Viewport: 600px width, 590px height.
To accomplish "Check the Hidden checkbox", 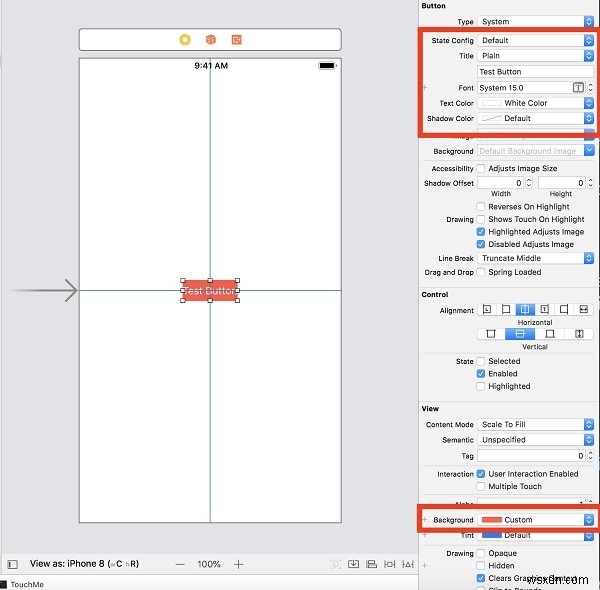I will click(x=481, y=566).
